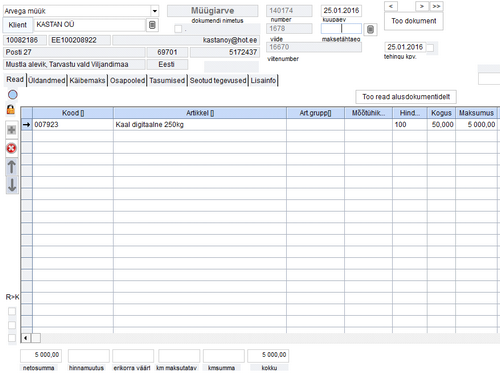
Task: Click the registry code field 10082186
Action: tap(25, 40)
